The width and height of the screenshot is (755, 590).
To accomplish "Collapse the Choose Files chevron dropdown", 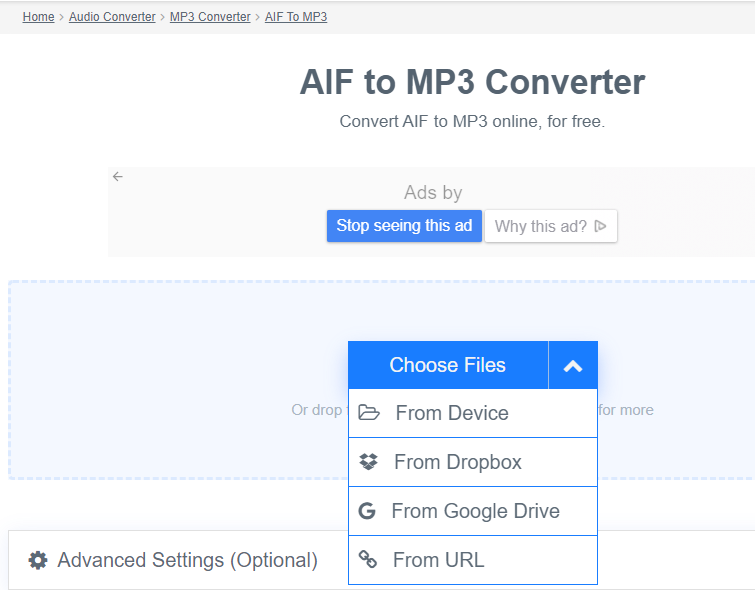I will pos(573,366).
